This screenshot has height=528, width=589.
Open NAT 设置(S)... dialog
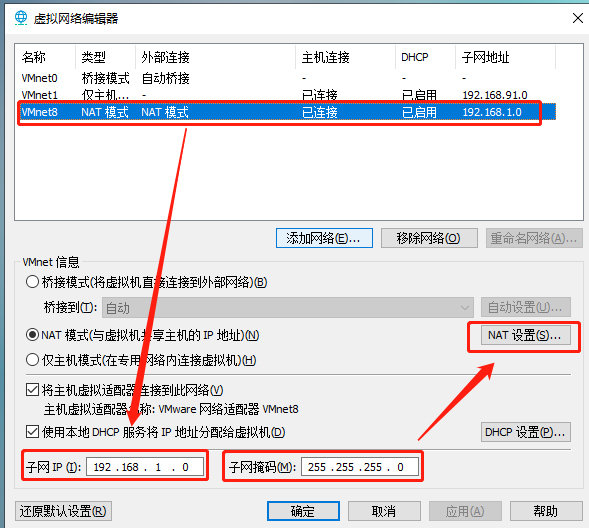click(526, 335)
